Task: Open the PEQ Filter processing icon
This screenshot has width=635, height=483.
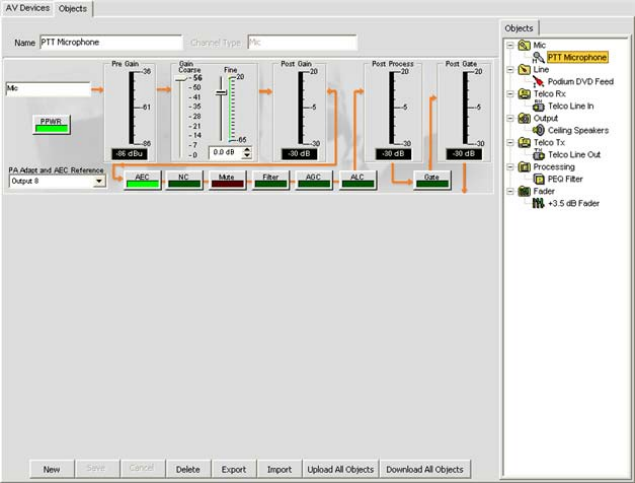Action: coord(537,179)
